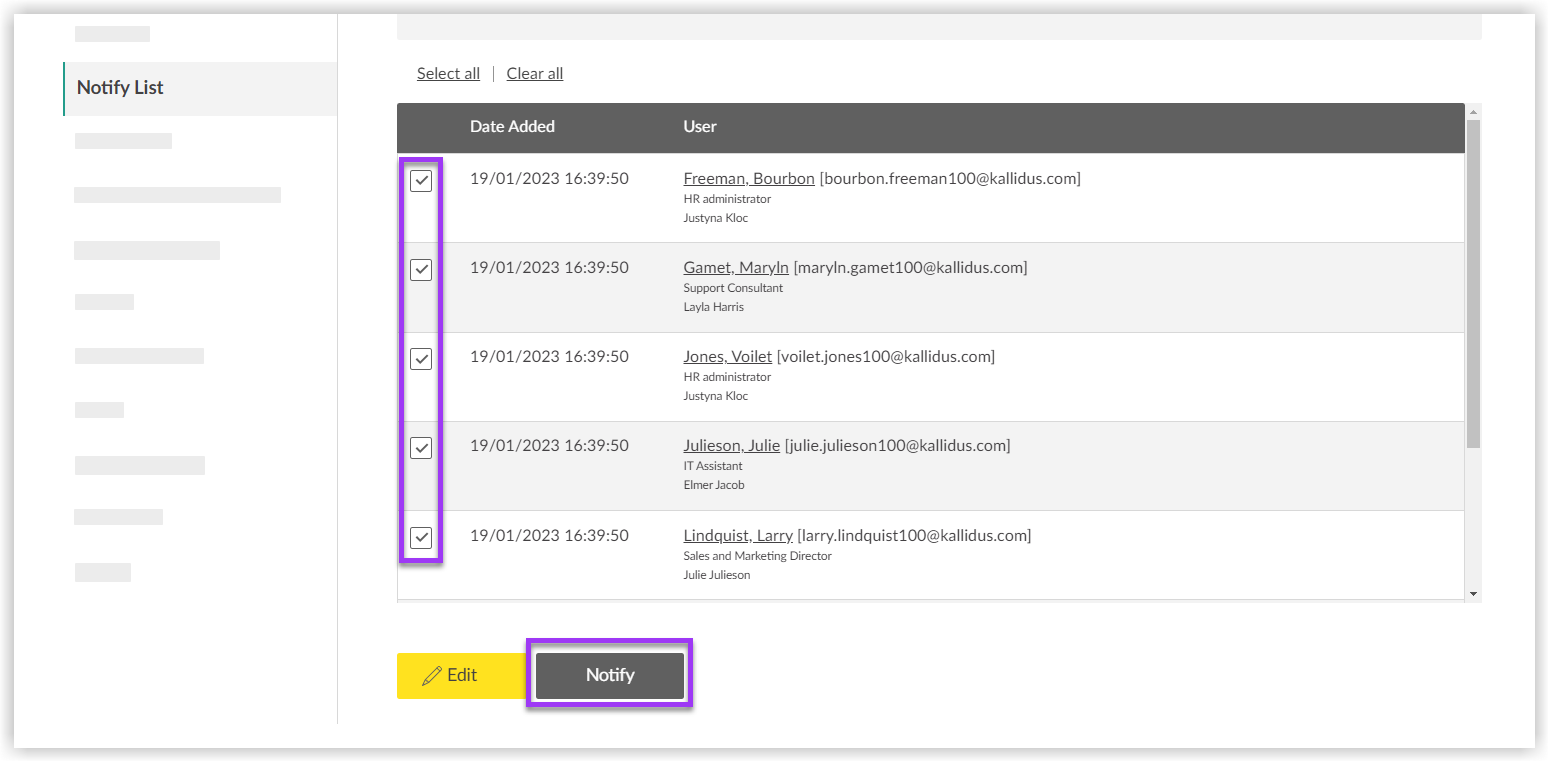Click the pencil icon on Edit button
This screenshot has width=1549, height=762.
point(432,676)
